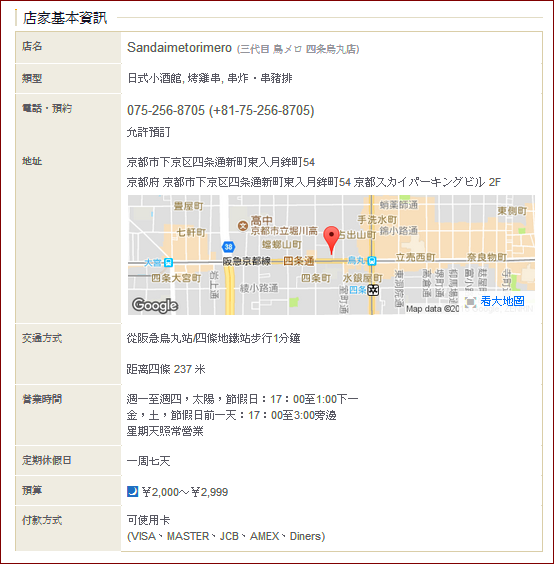Click the 類型 row label
Viewport: 554px width, 564px height.
(x=32, y=78)
